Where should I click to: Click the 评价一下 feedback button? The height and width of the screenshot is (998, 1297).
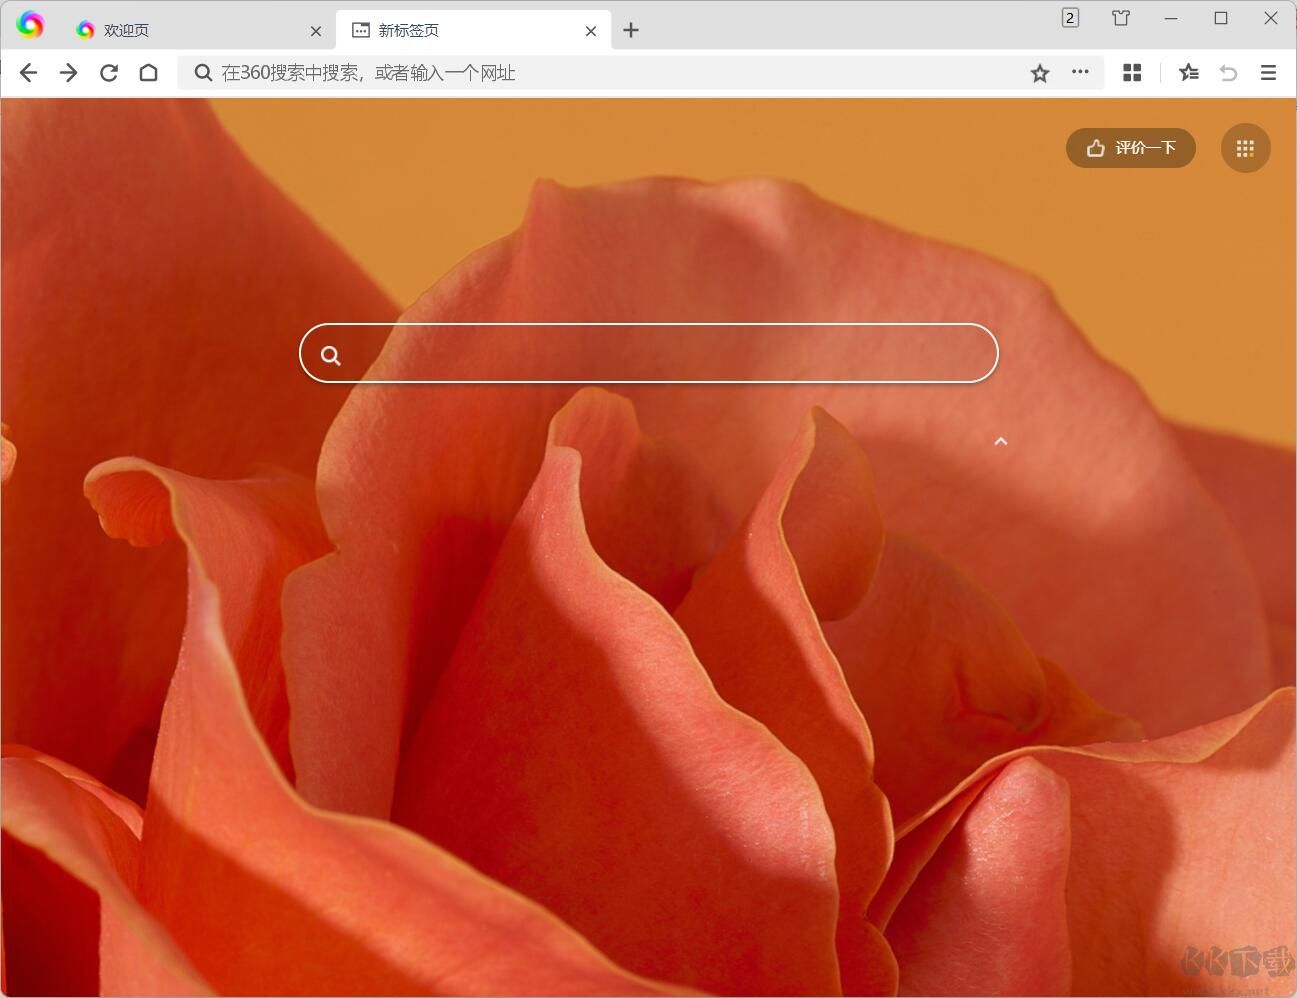point(1130,148)
